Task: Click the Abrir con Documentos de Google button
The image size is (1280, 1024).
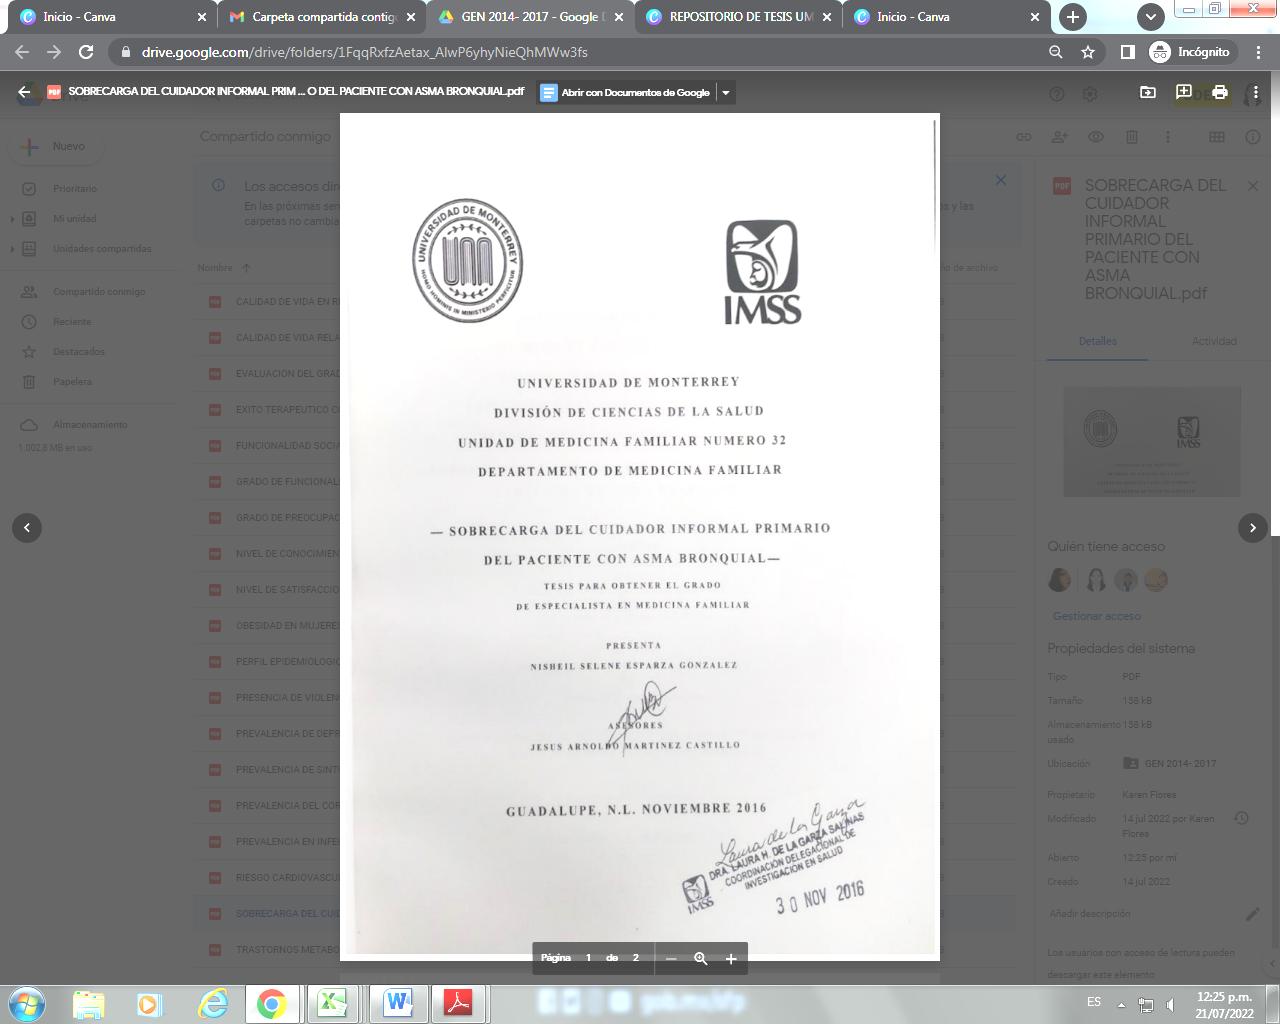Action: tap(626, 92)
